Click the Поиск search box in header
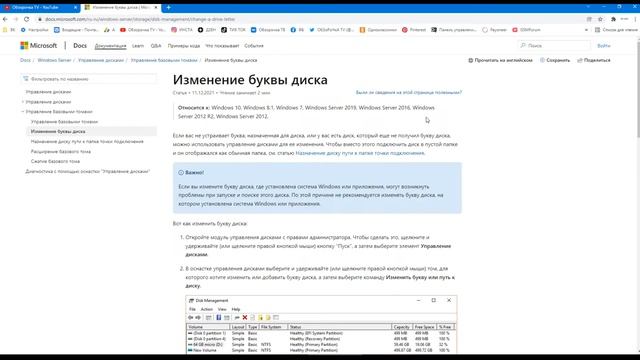The height and width of the screenshot is (360, 640). click(554, 46)
